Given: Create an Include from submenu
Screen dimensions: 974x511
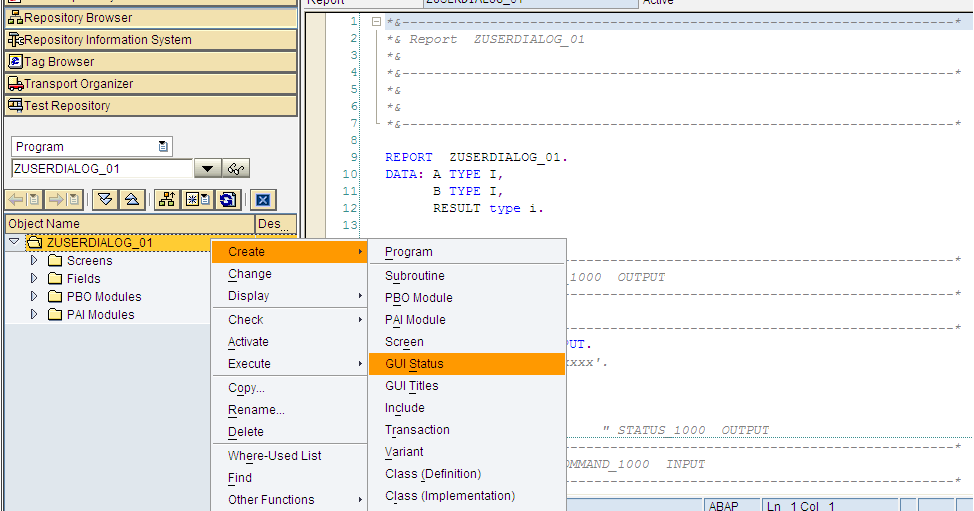Looking at the screenshot, I should 467,408.
